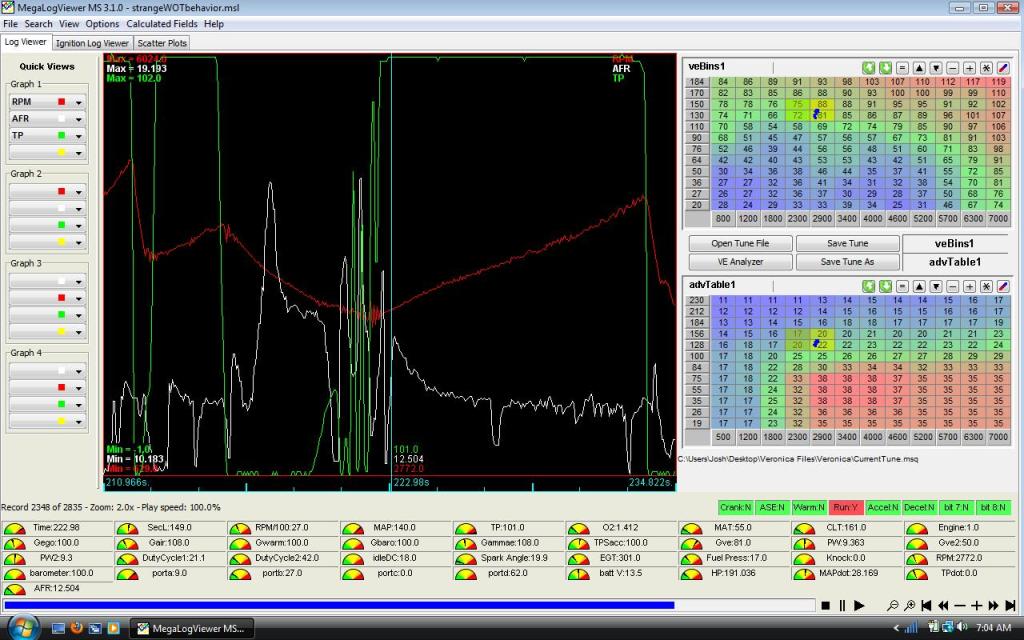This screenshot has height=640, width=1024.
Task: Click the Windows Start orb
Action: click(x=22, y=627)
